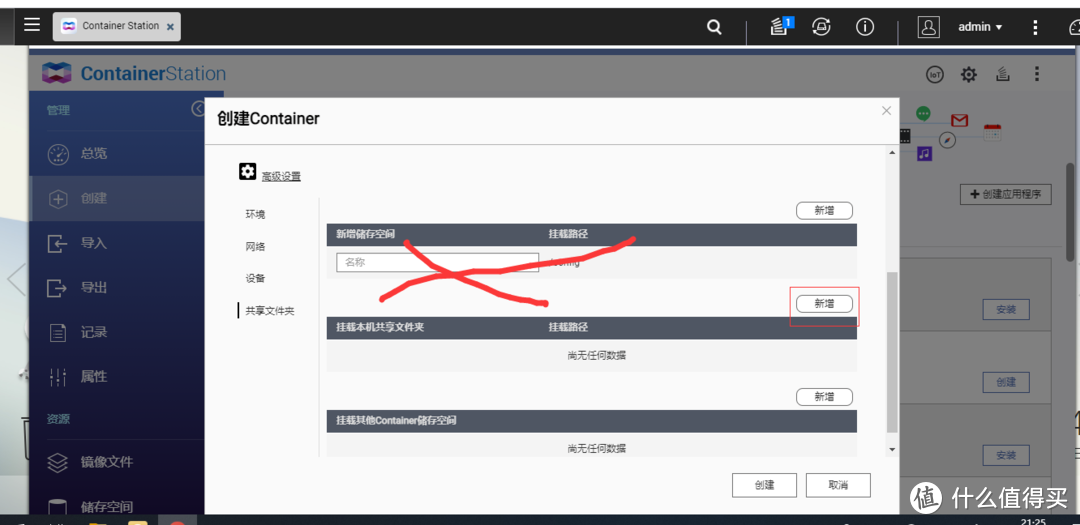Viewport: 1080px width, 525px height.
Task: Open background tasks icon with badge
Action: point(780,26)
